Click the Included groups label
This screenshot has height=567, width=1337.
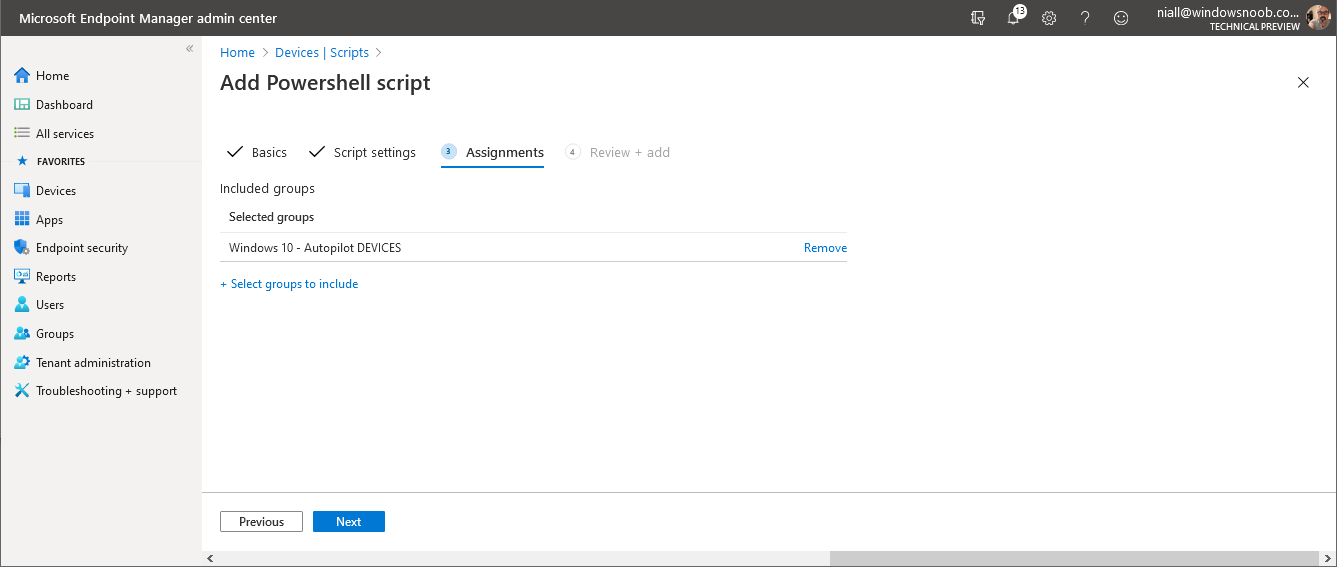267,188
